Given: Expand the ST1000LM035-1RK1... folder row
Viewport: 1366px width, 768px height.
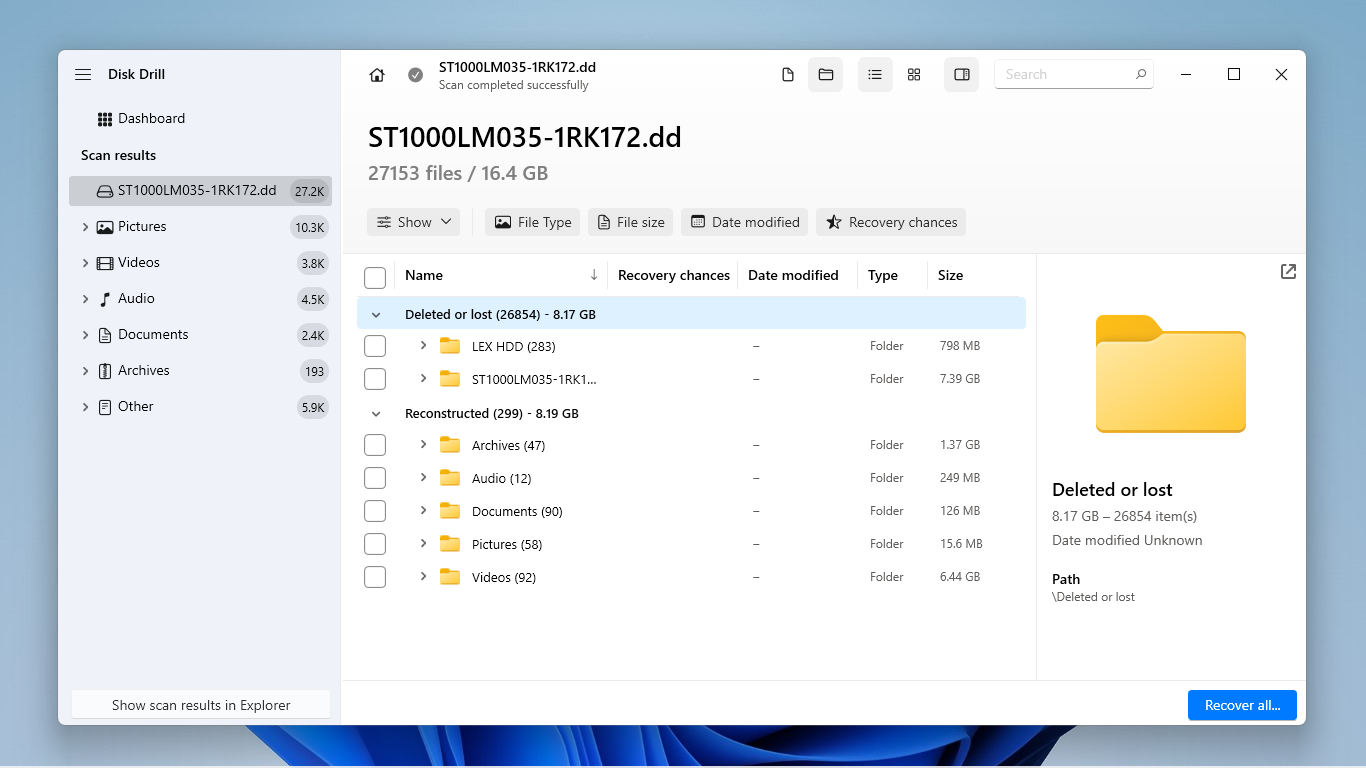Looking at the screenshot, I should tap(423, 378).
